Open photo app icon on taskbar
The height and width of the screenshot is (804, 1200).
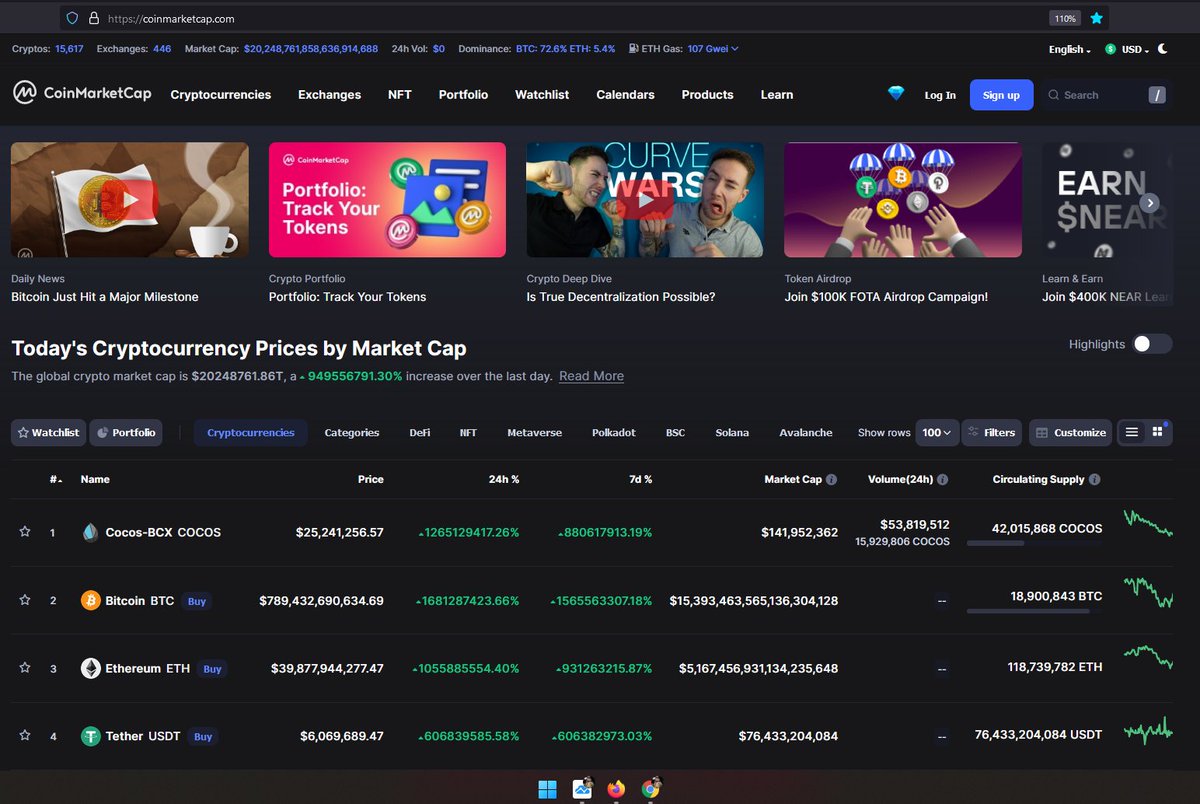[583, 789]
